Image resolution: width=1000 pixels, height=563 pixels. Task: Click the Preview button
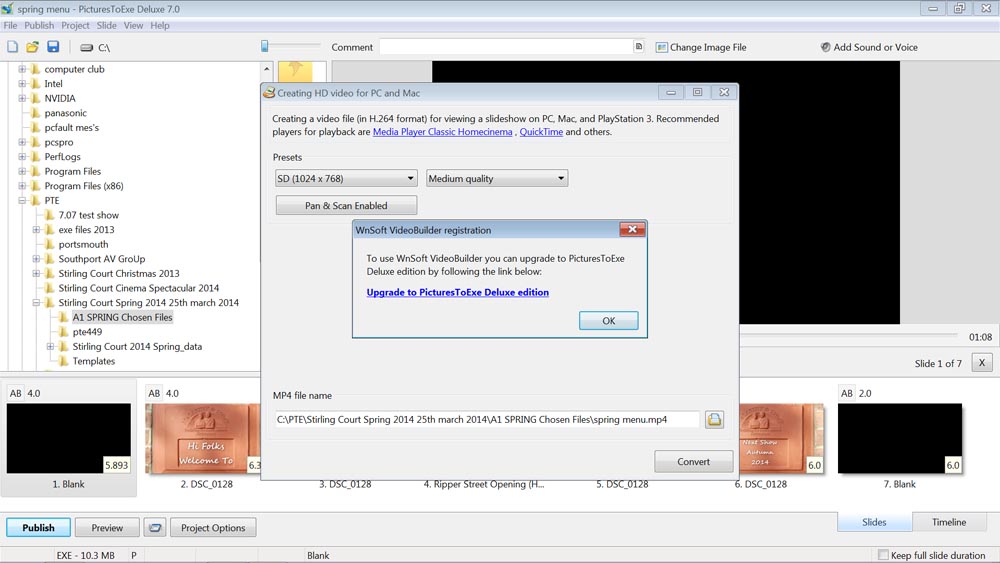pyautogui.click(x=107, y=527)
